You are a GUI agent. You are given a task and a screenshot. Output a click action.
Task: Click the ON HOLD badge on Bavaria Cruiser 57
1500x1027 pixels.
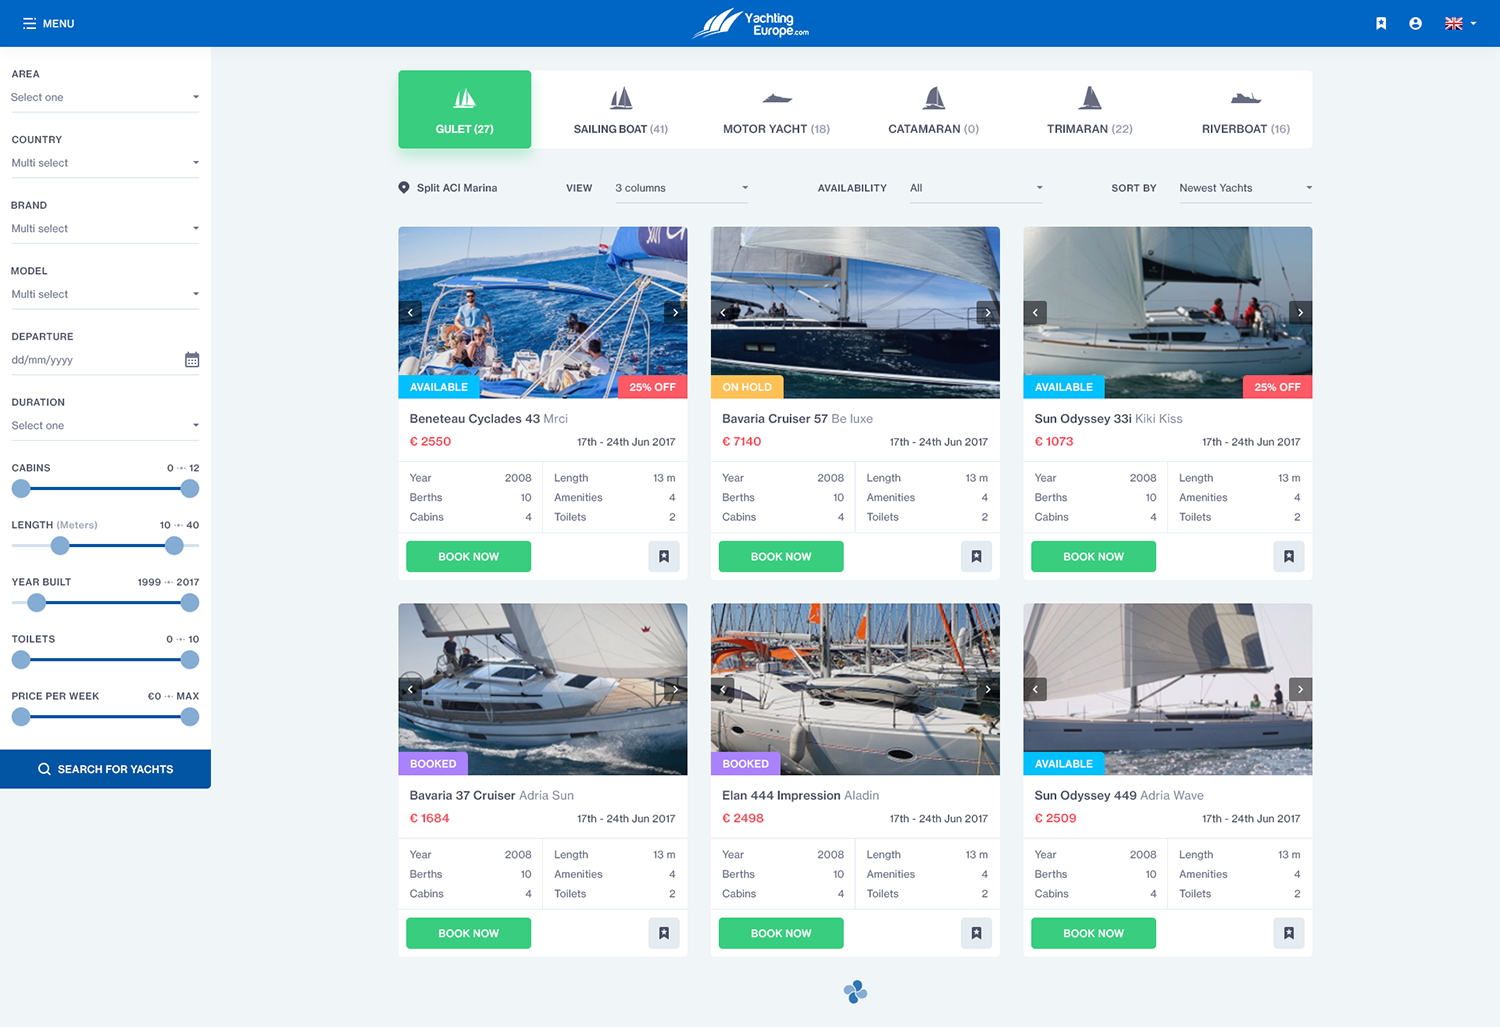(x=747, y=387)
